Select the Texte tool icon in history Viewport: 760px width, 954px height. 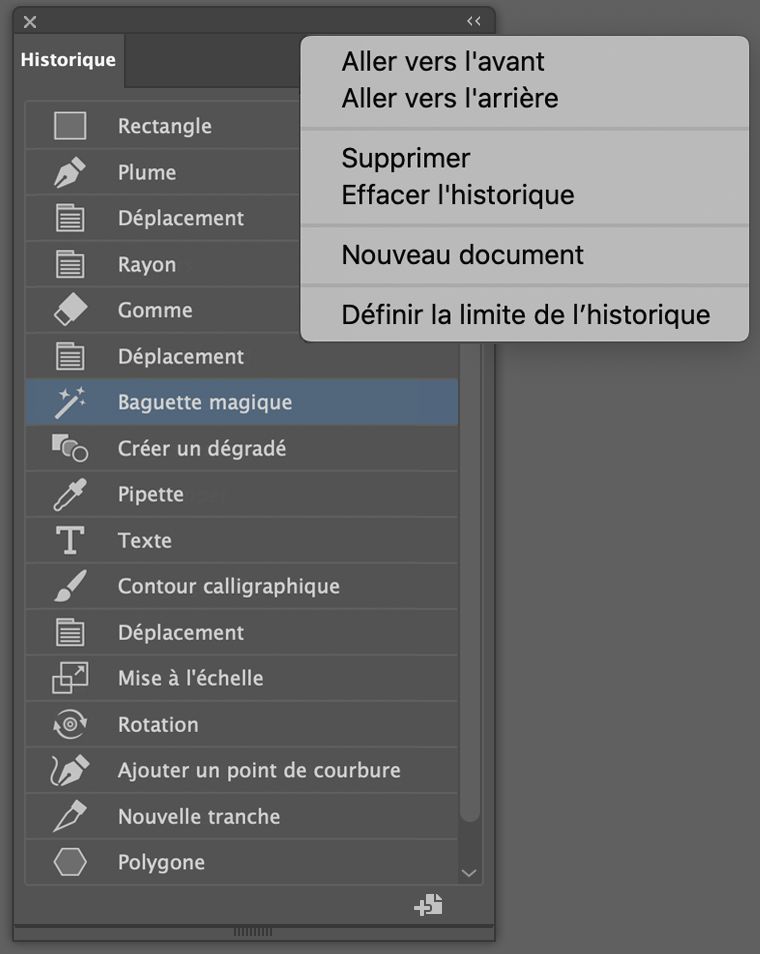click(69, 540)
